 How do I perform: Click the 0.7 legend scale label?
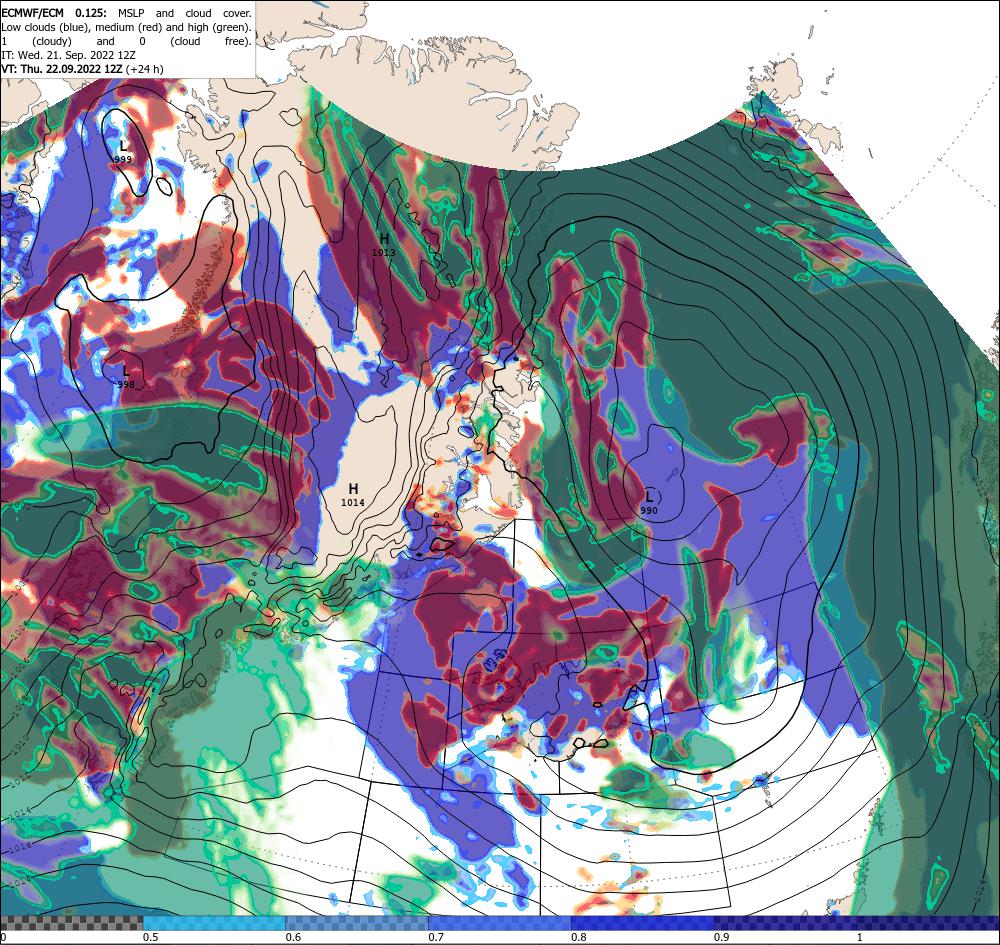coord(436,937)
